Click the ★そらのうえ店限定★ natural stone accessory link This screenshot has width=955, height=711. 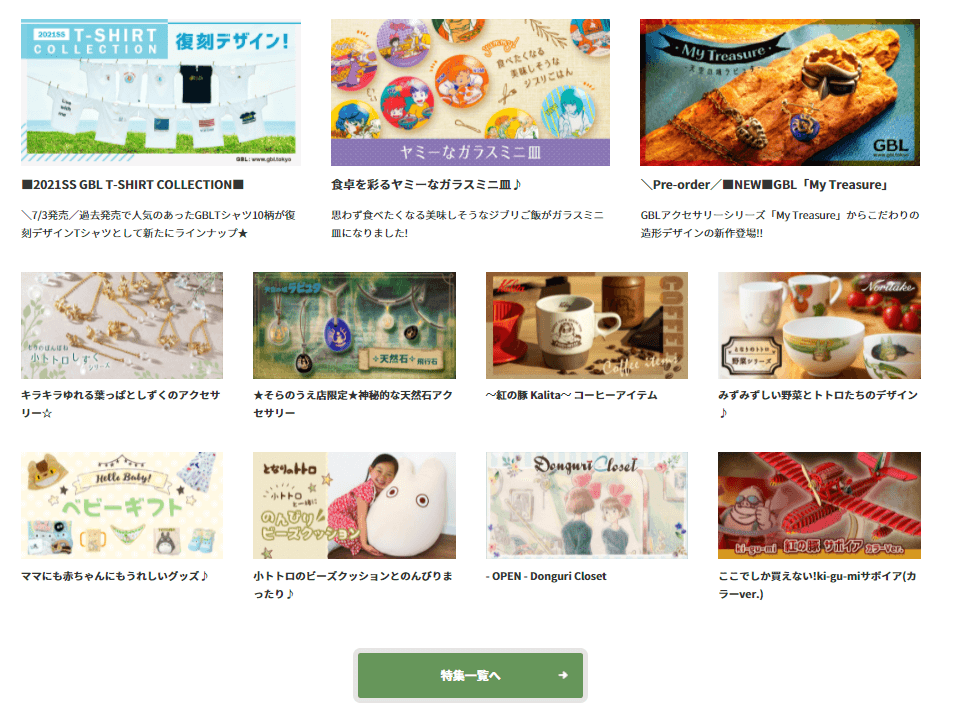353,404
